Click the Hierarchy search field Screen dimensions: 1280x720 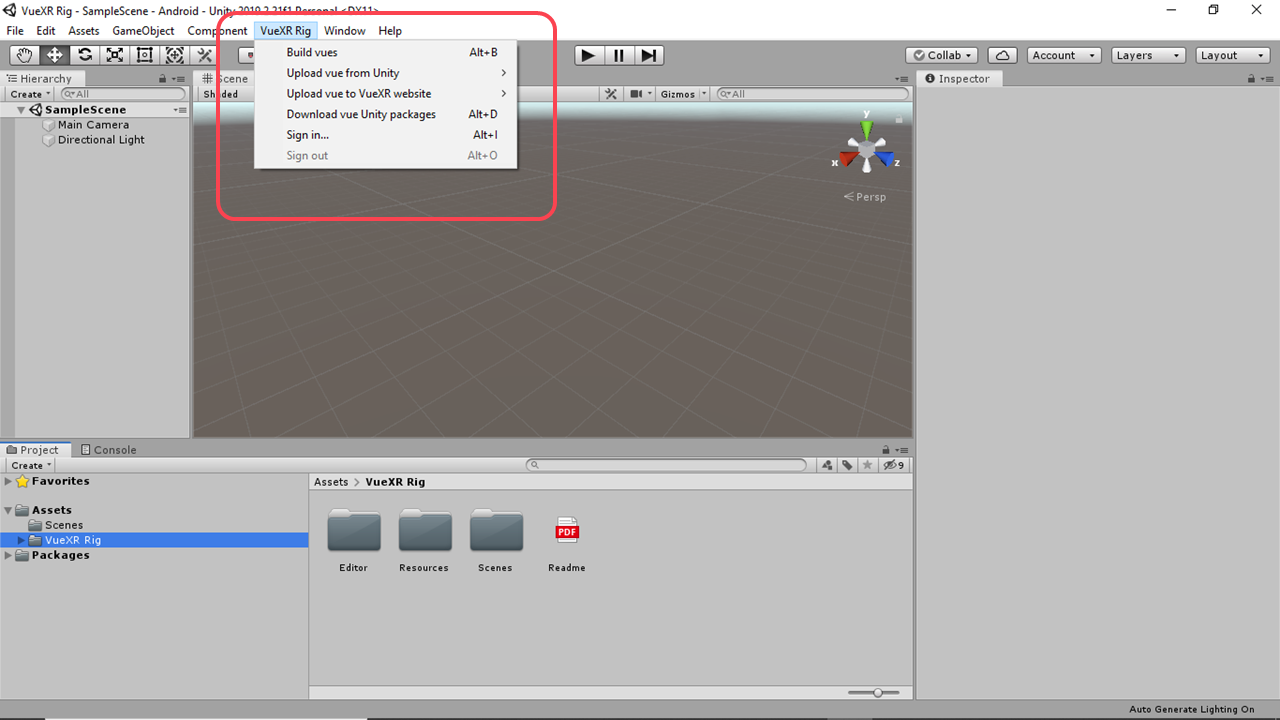[x=123, y=94]
